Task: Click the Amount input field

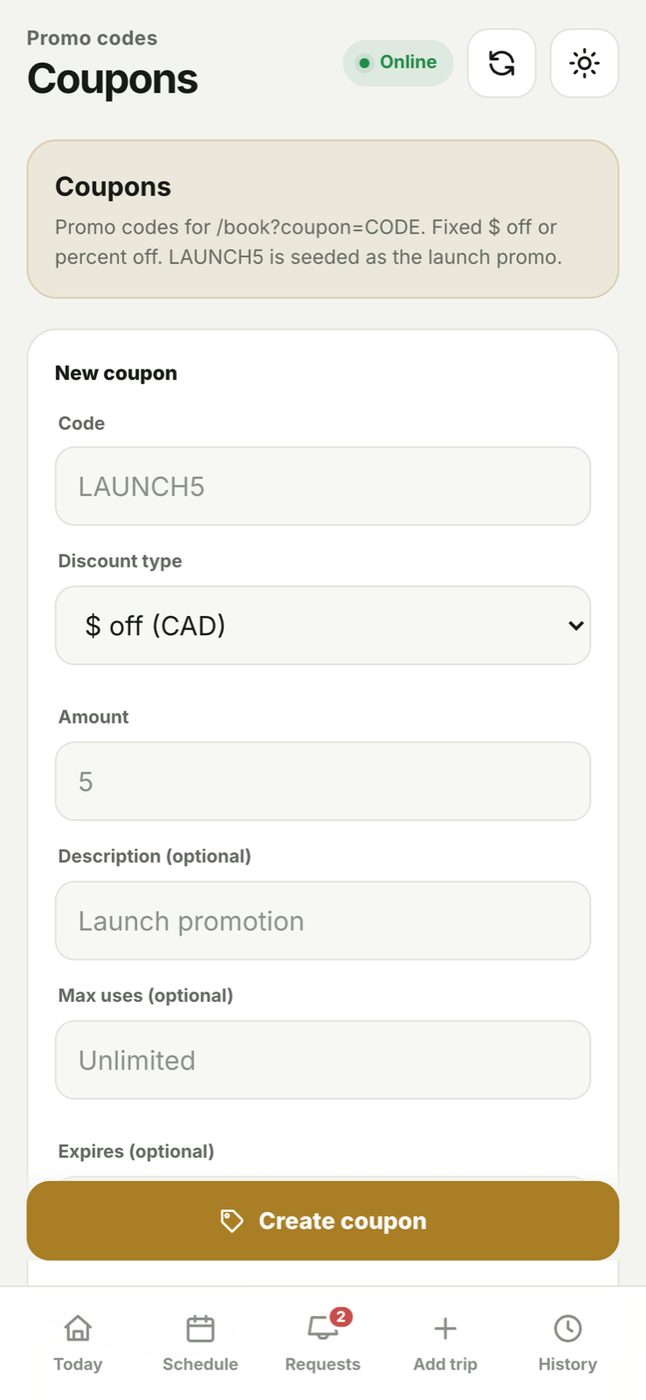Action: [x=323, y=781]
